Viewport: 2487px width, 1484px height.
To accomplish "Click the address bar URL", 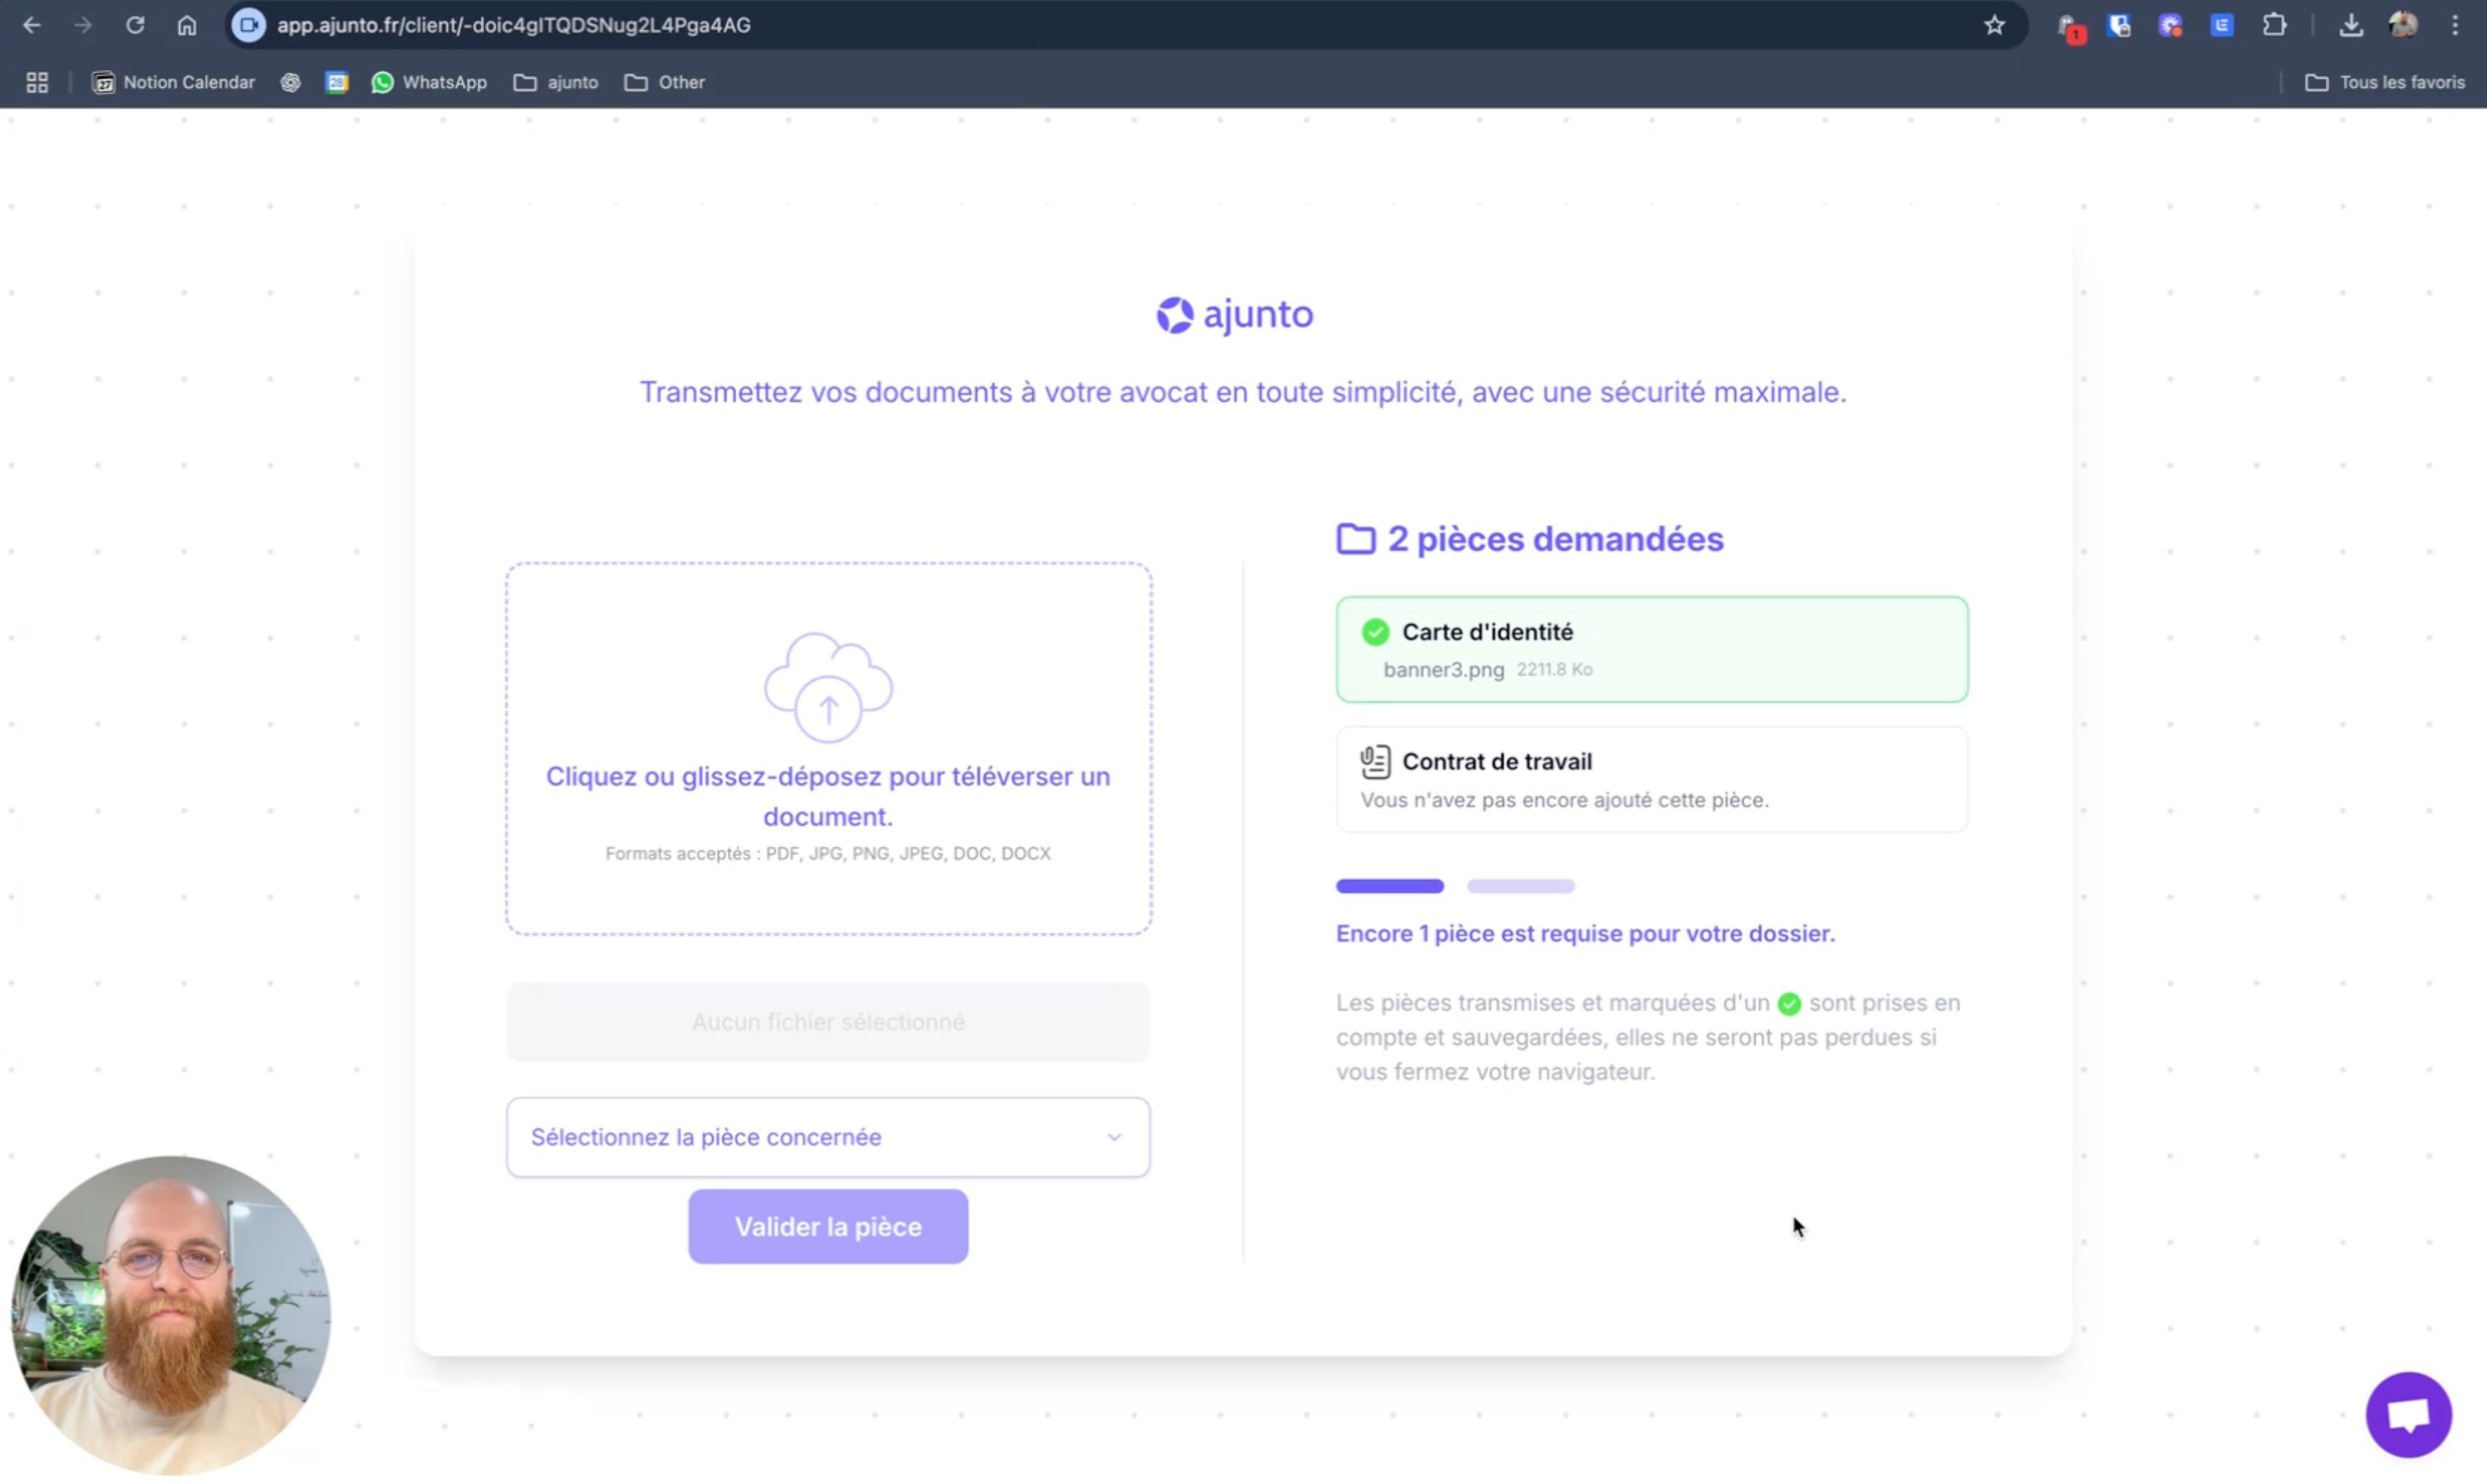I will click(513, 25).
